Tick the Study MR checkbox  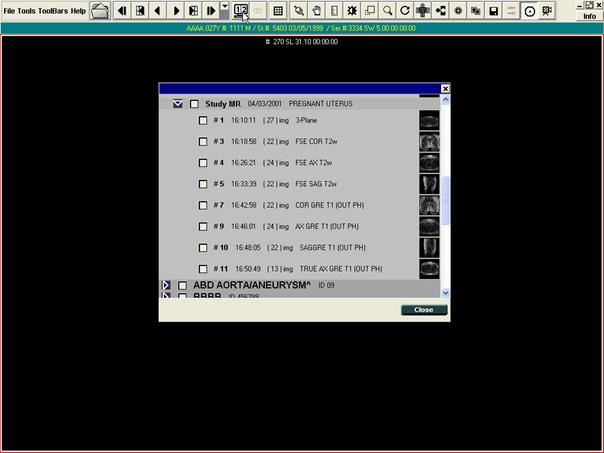point(194,104)
